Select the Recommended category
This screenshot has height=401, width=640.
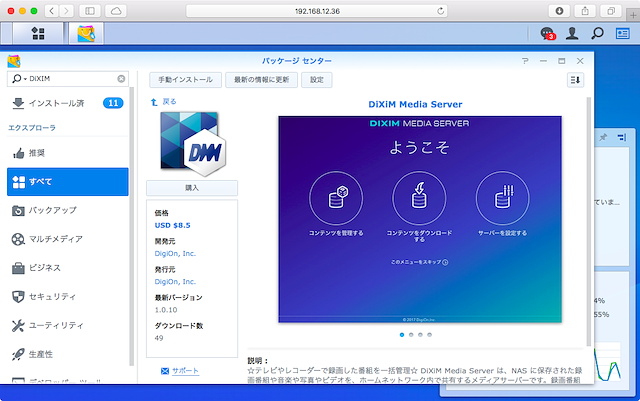pyautogui.click(x=68, y=153)
